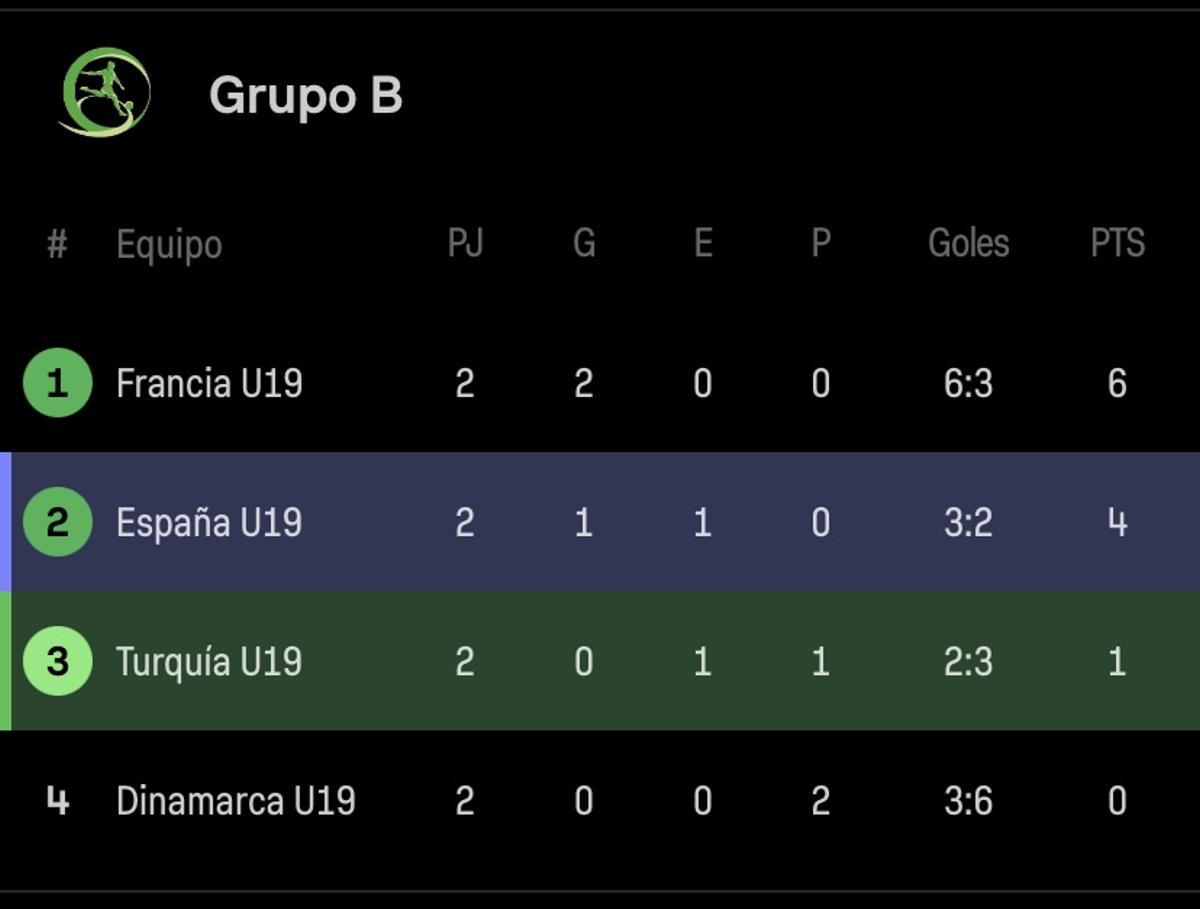Click the blue qualification stripe beside España U19
Viewport: 1200px width, 909px height.
click(6, 522)
